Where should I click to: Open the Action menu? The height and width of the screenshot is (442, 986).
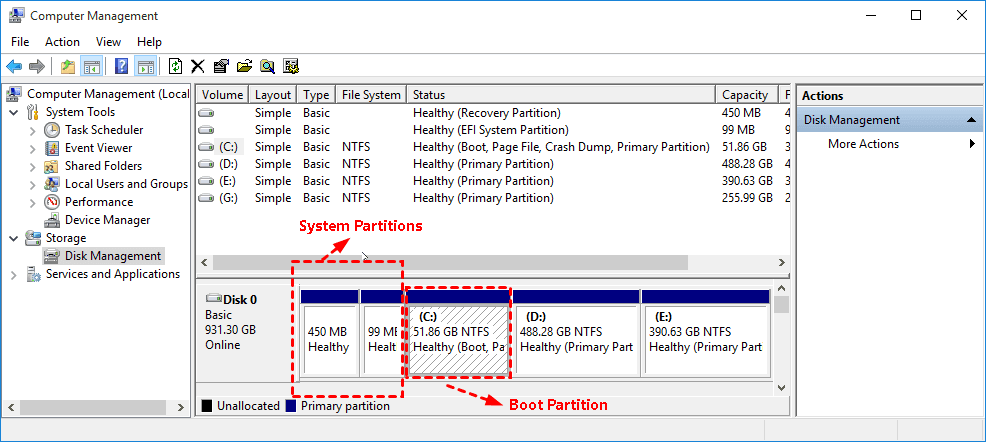click(x=62, y=42)
